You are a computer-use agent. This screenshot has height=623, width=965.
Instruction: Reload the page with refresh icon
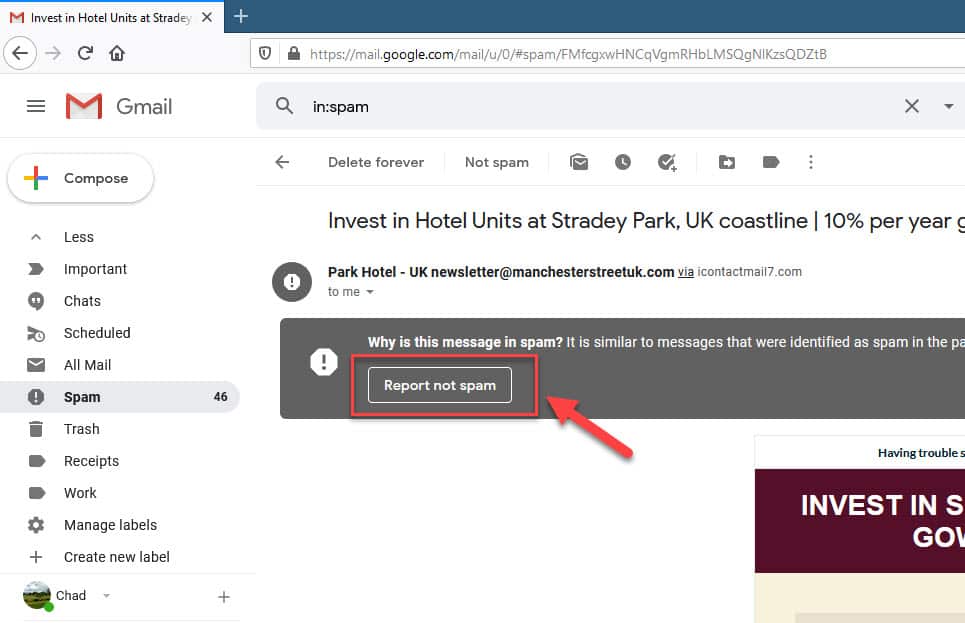click(85, 54)
